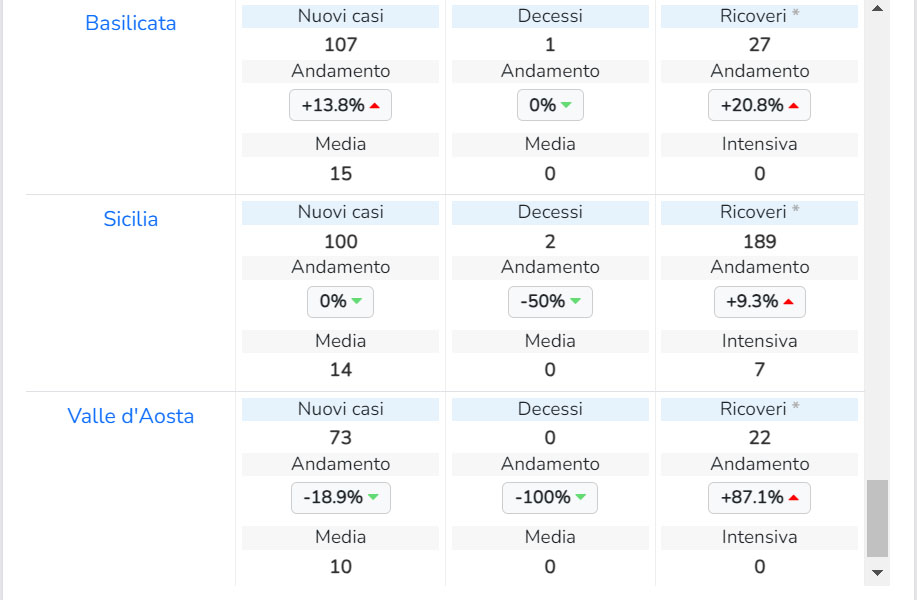Click the asterisk next to Basilicata's Ricoveri
Screen dimensions: 917x600
(796, 15)
